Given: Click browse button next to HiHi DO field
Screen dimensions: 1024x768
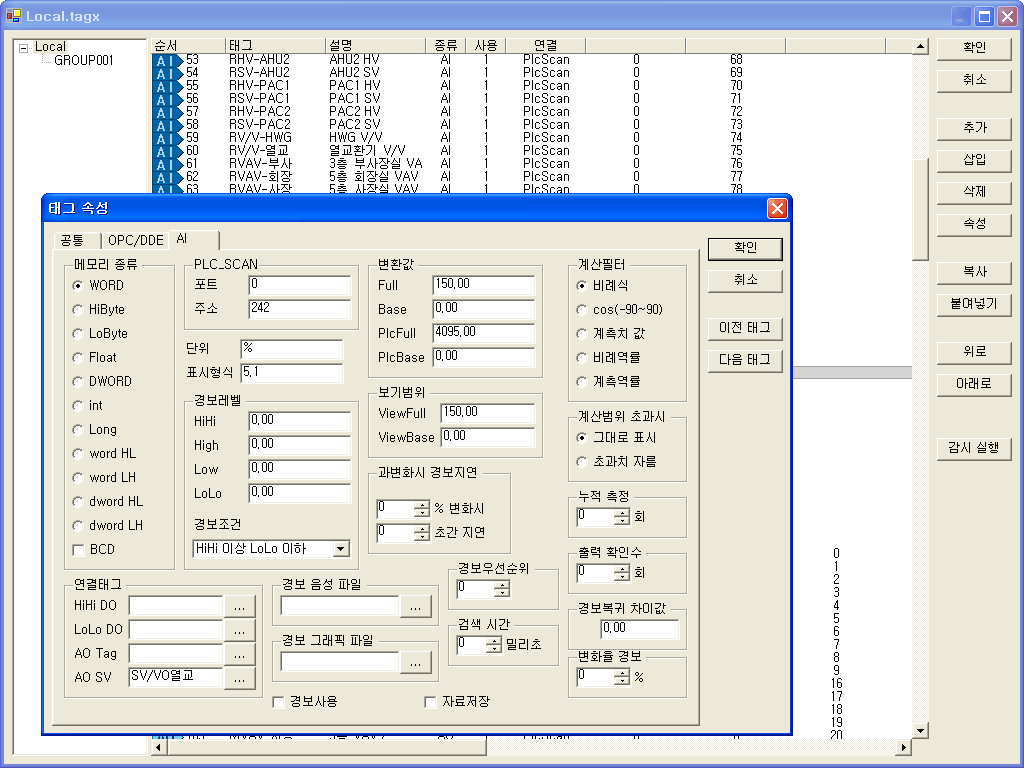Looking at the screenshot, I should [239, 606].
